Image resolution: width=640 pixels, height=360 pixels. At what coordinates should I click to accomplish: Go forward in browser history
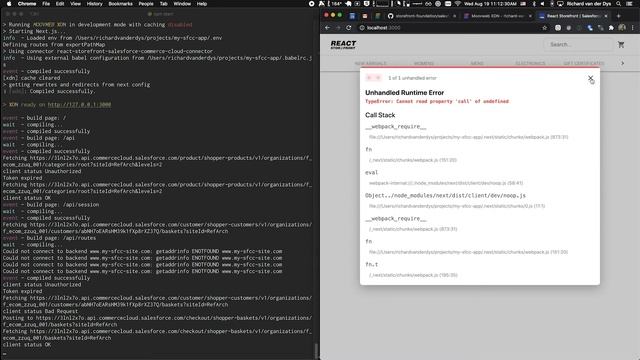tap(338, 28)
